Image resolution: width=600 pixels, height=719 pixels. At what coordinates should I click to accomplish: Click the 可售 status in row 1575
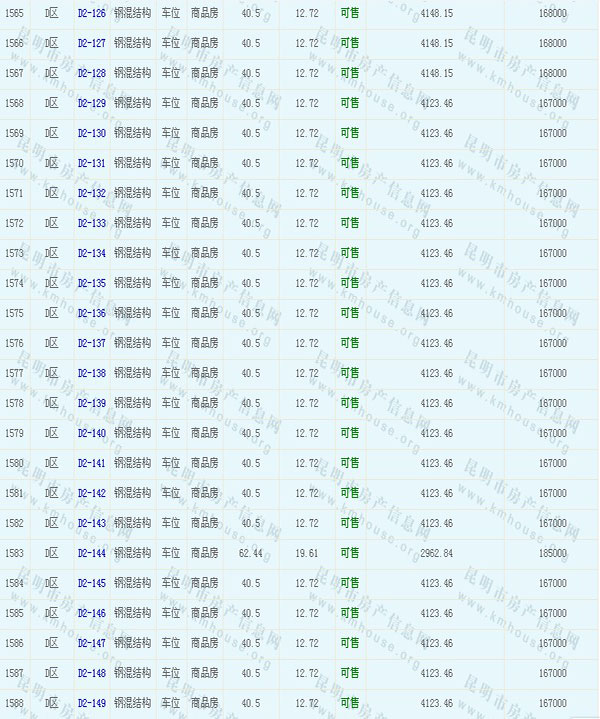click(x=349, y=314)
